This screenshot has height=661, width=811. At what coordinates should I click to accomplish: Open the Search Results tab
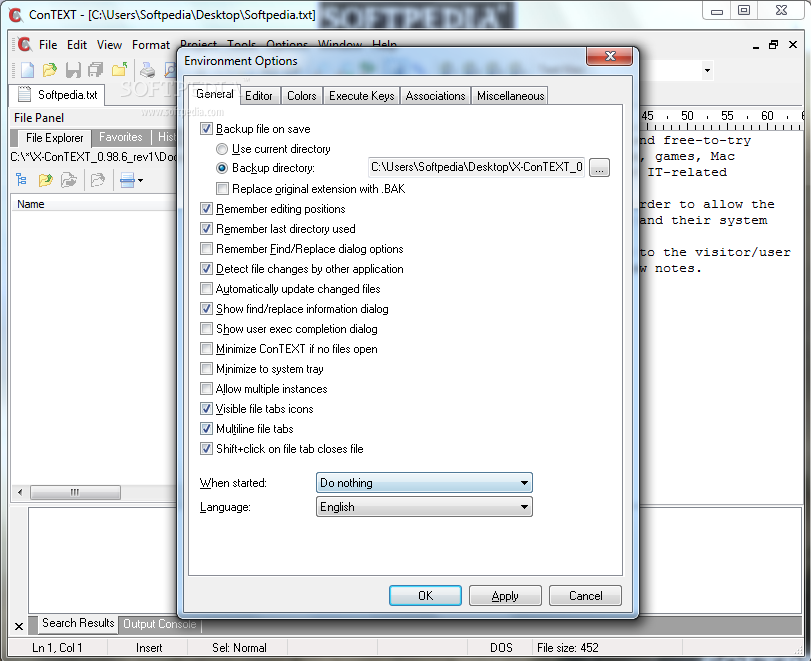[x=78, y=623]
